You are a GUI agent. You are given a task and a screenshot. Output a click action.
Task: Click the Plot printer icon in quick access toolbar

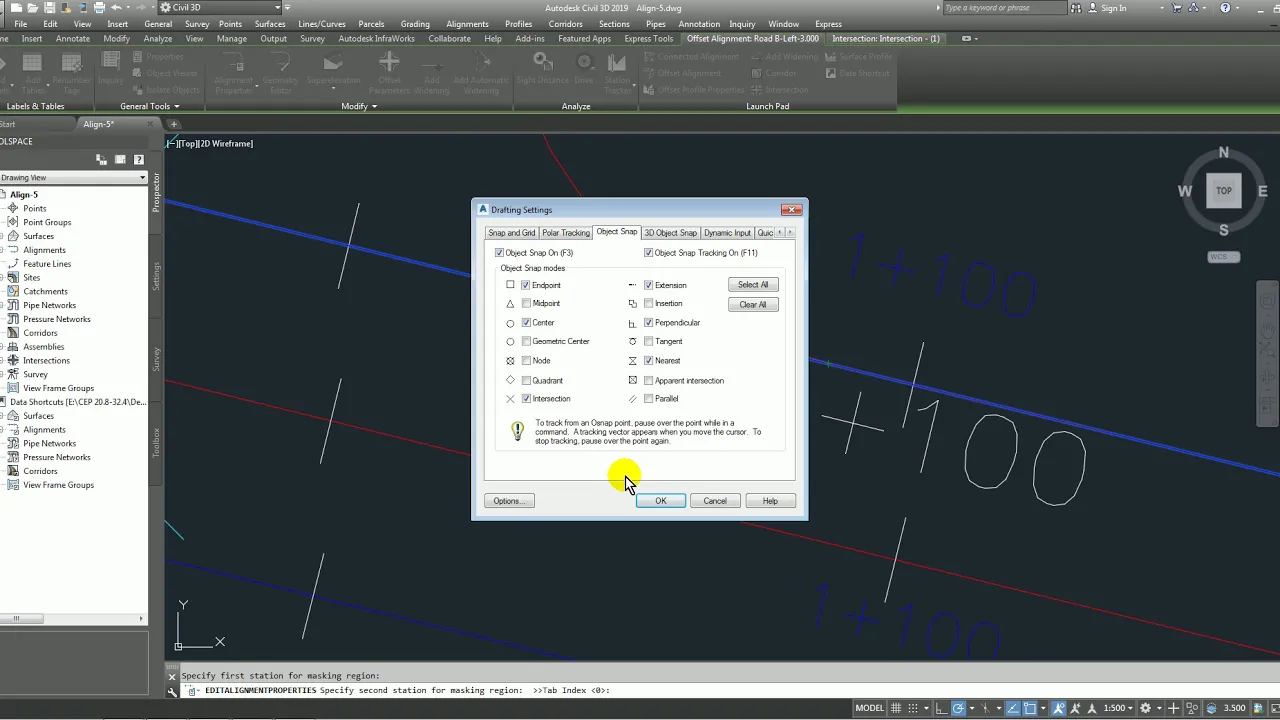[99, 8]
